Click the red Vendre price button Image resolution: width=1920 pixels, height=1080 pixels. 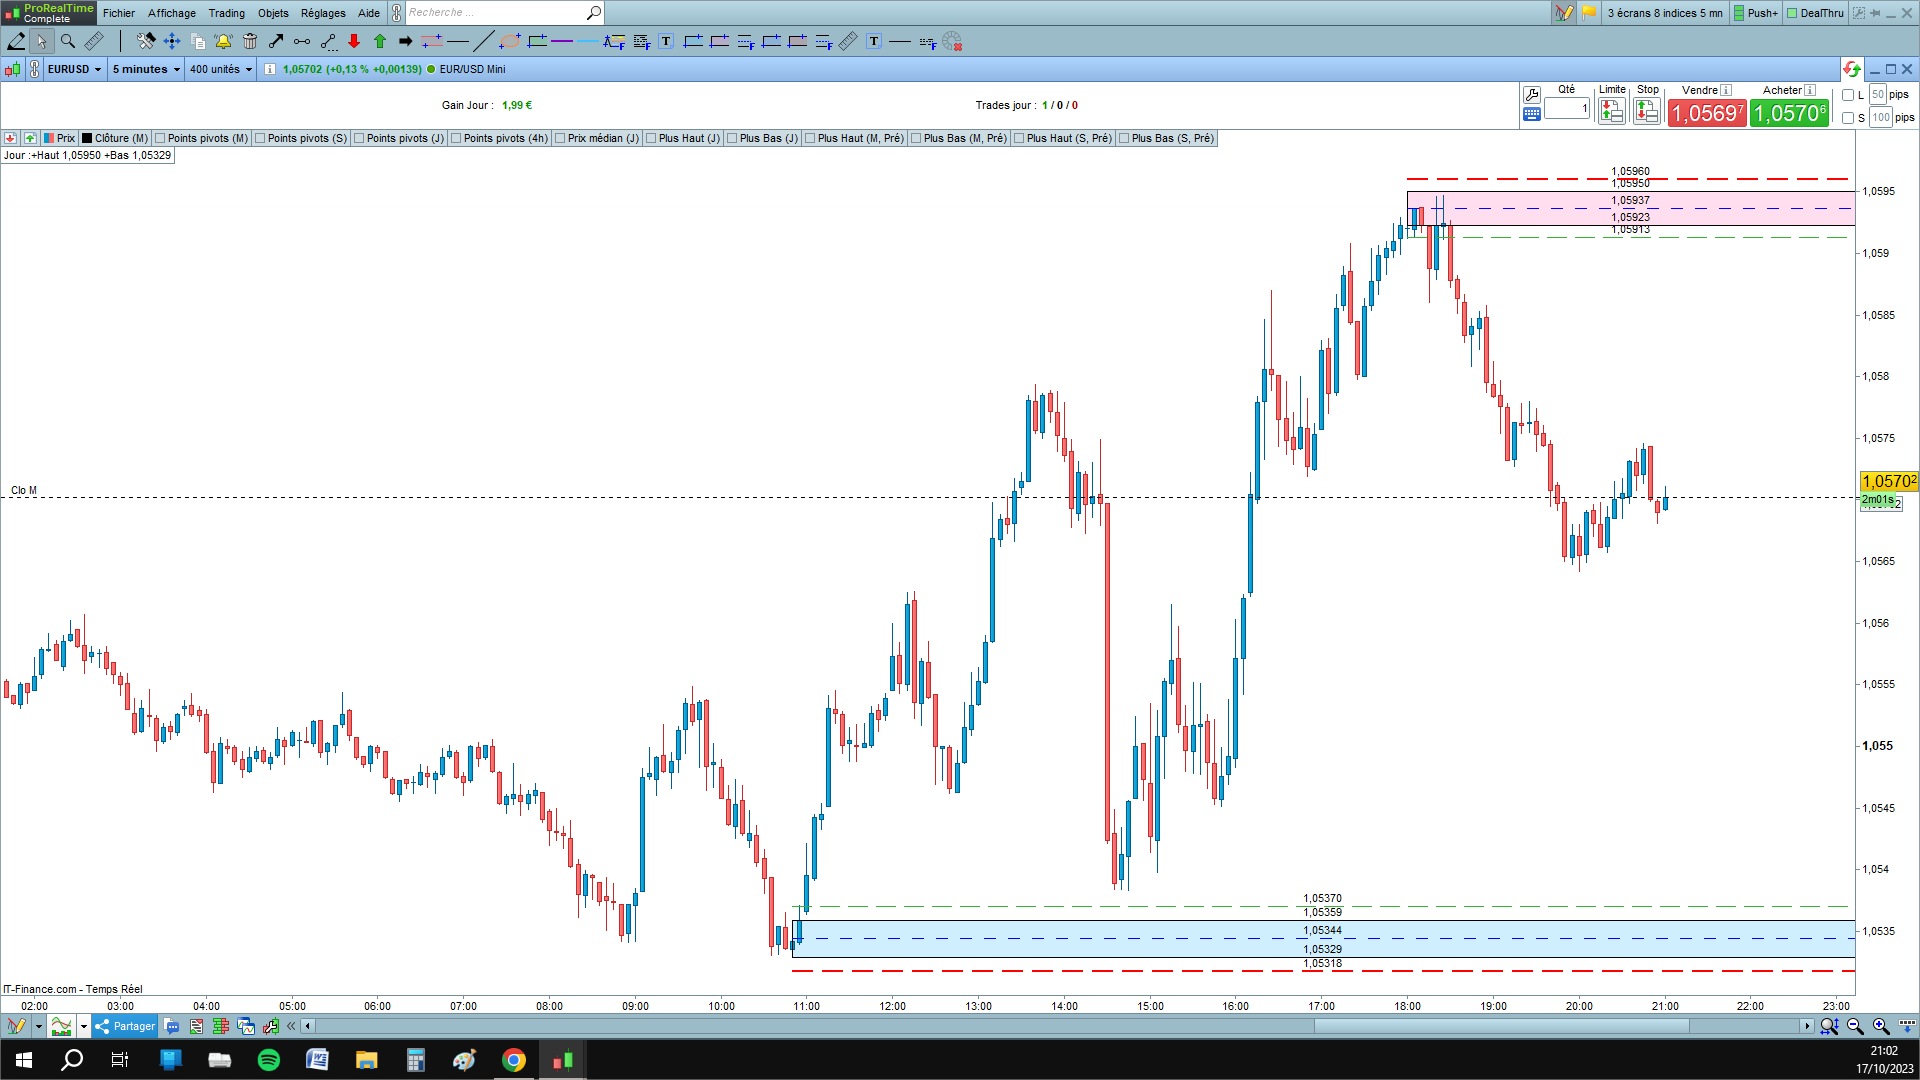click(x=1707, y=113)
